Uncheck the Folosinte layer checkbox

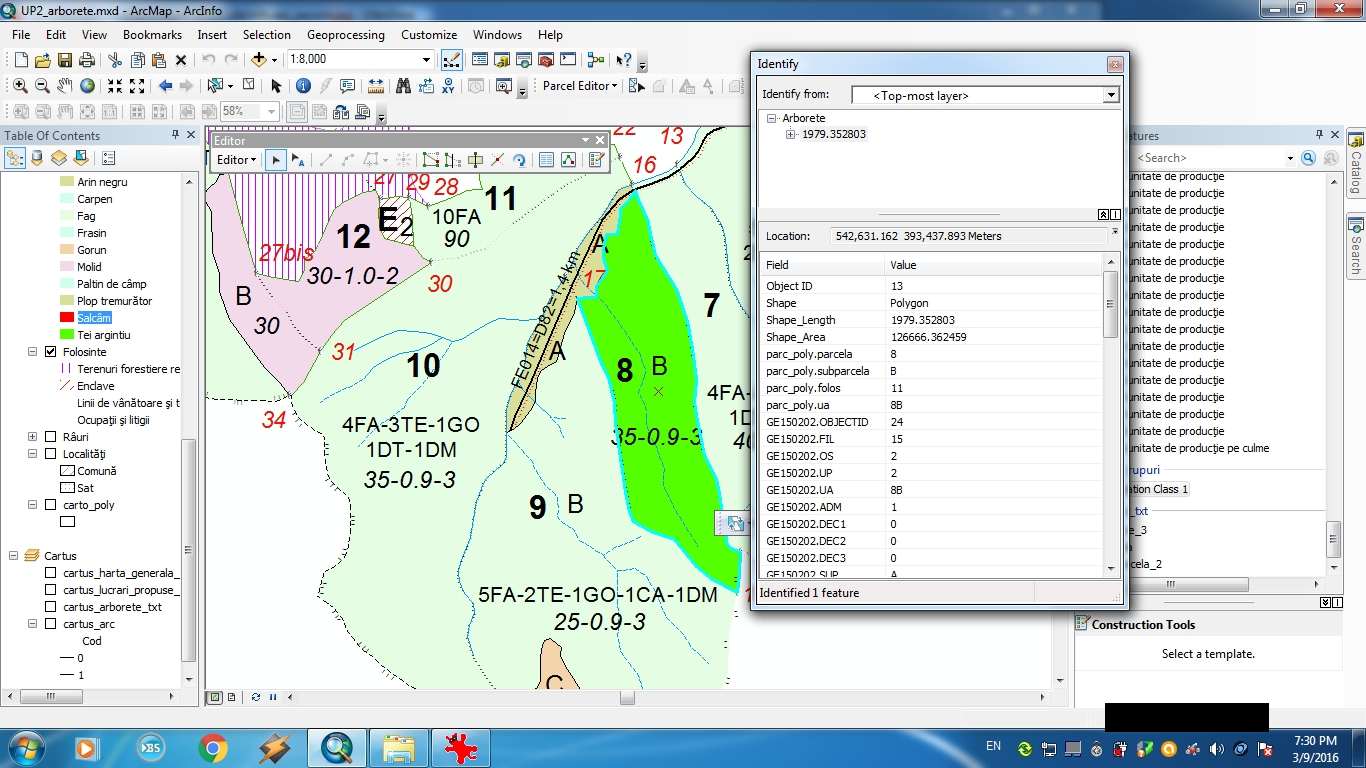[51, 352]
